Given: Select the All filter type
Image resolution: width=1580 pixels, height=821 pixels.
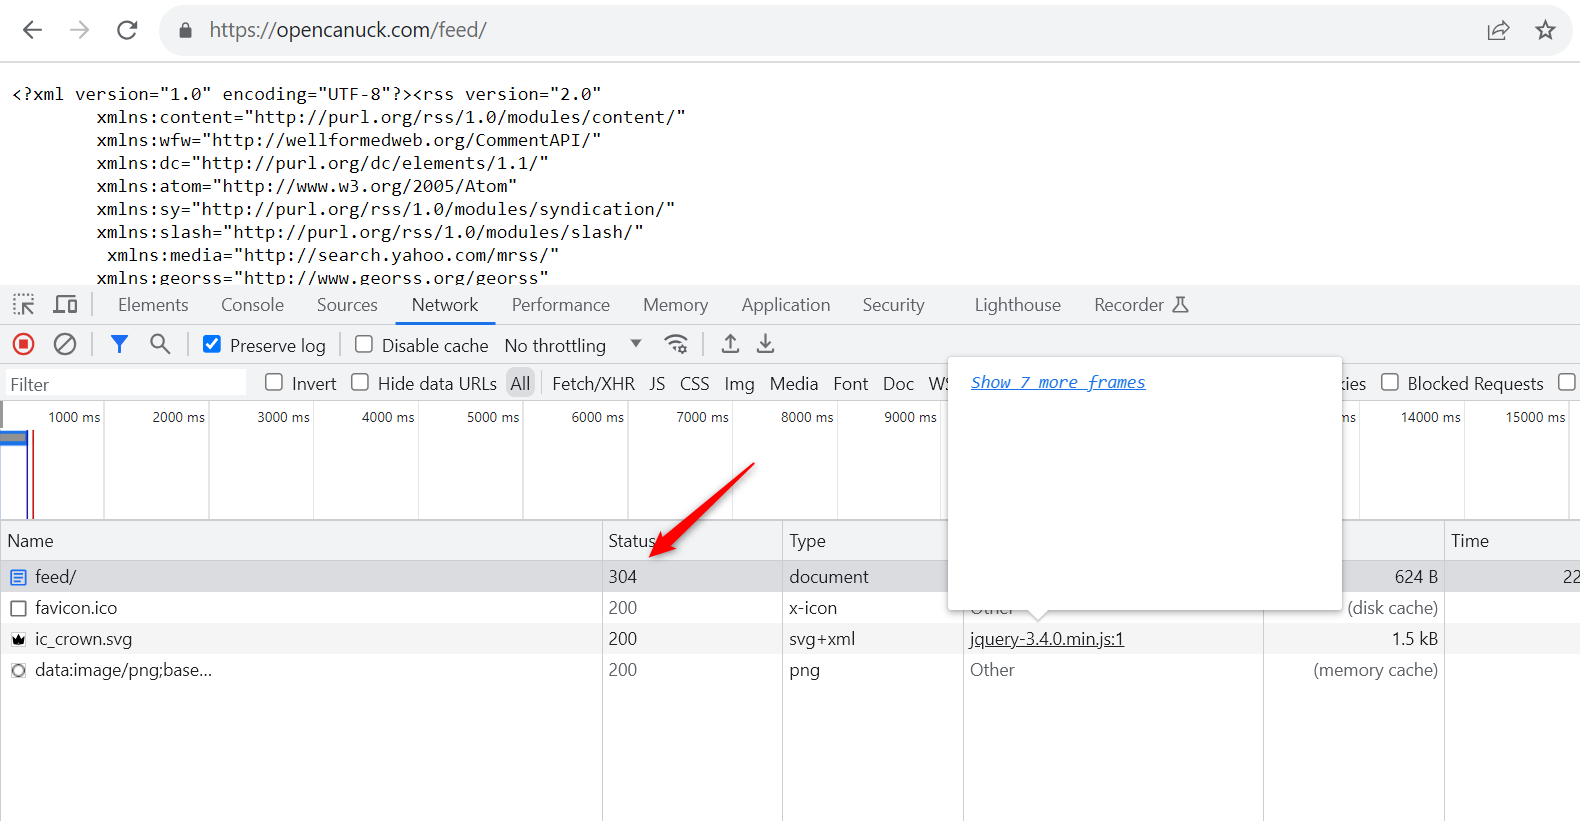Looking at the screenshot, I should coord(520,383).
